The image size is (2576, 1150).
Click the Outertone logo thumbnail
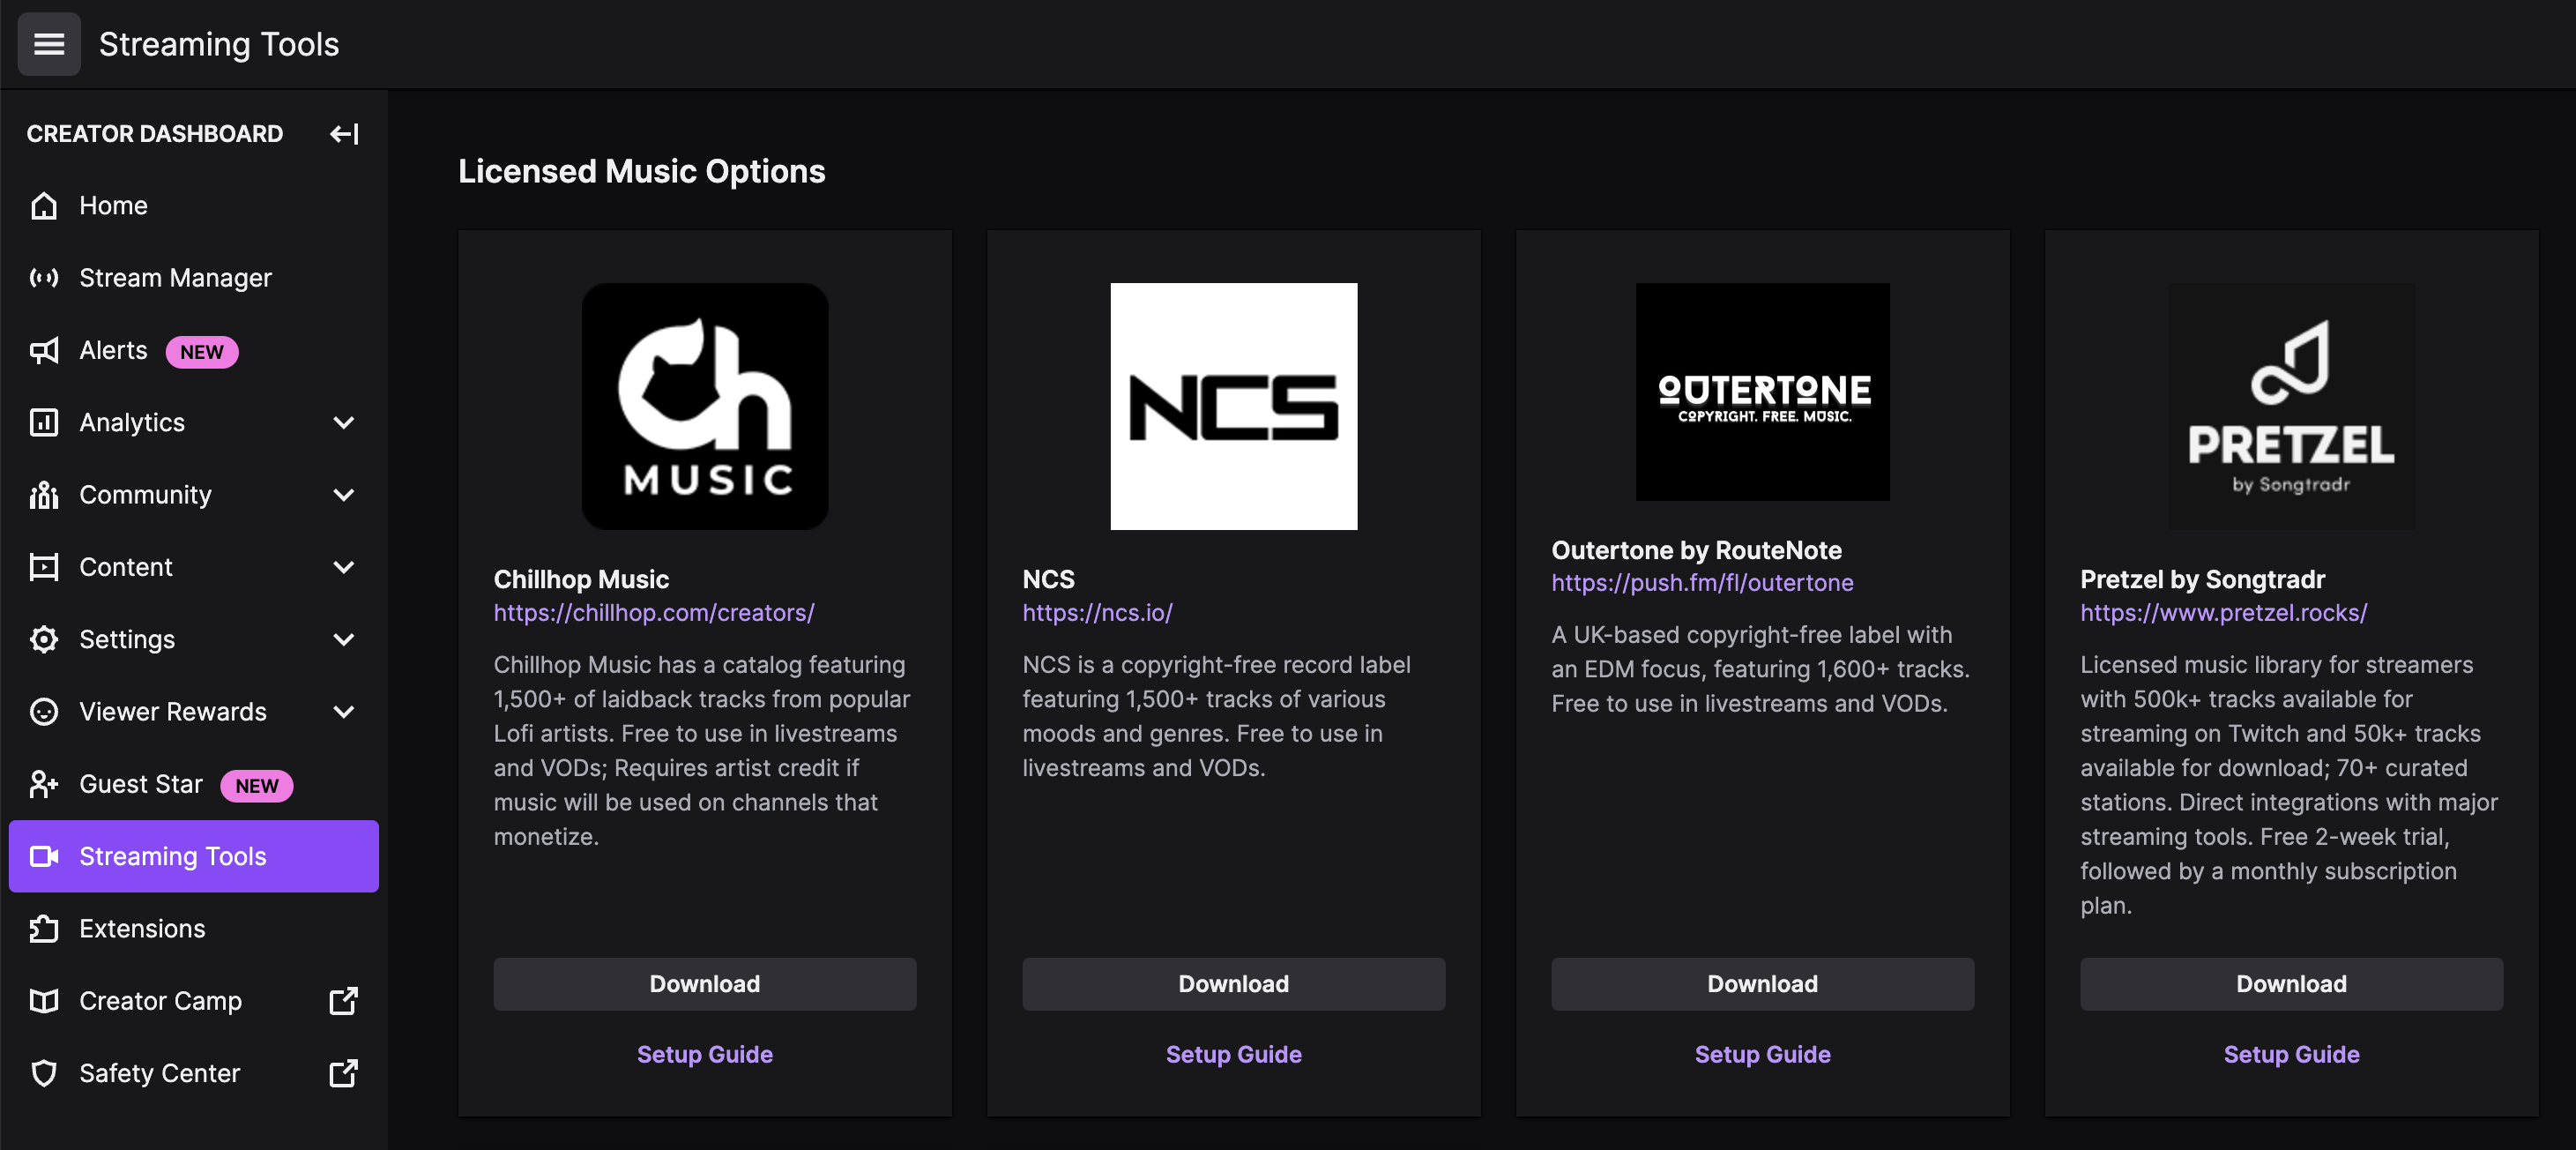(1762, 392)
